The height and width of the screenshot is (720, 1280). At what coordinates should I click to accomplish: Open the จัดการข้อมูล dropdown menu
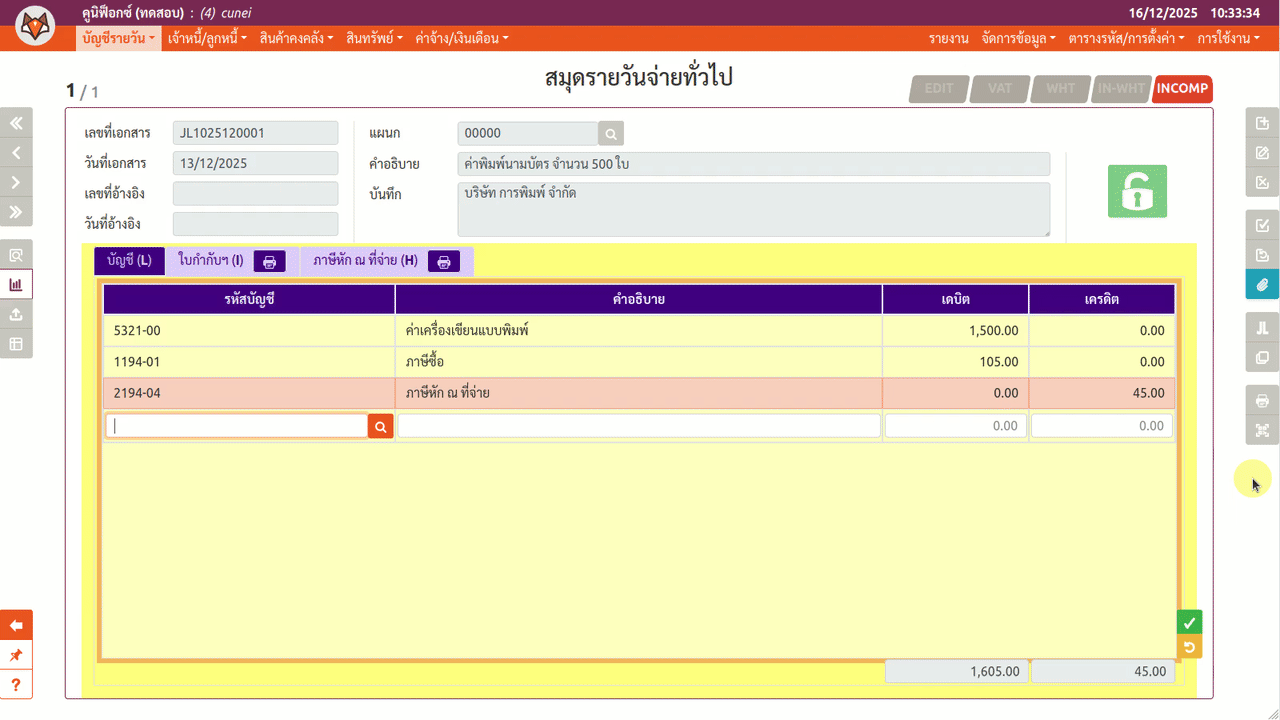tap(1018, 38)
